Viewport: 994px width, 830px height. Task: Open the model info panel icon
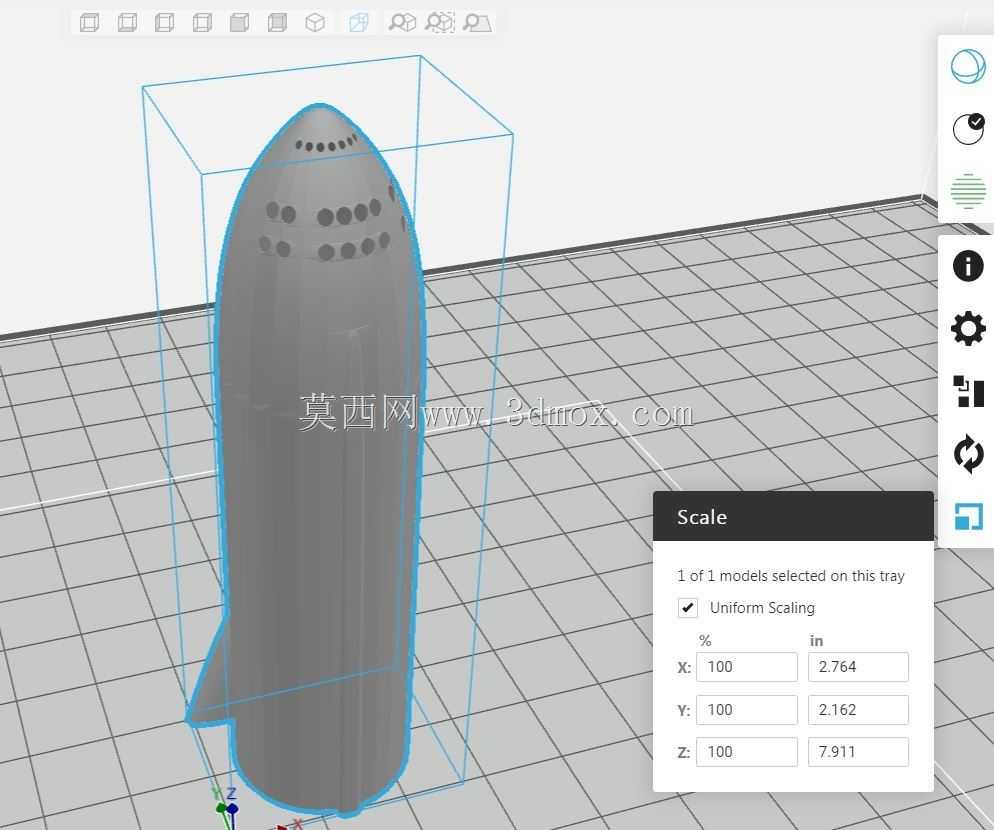coord(968,266)
